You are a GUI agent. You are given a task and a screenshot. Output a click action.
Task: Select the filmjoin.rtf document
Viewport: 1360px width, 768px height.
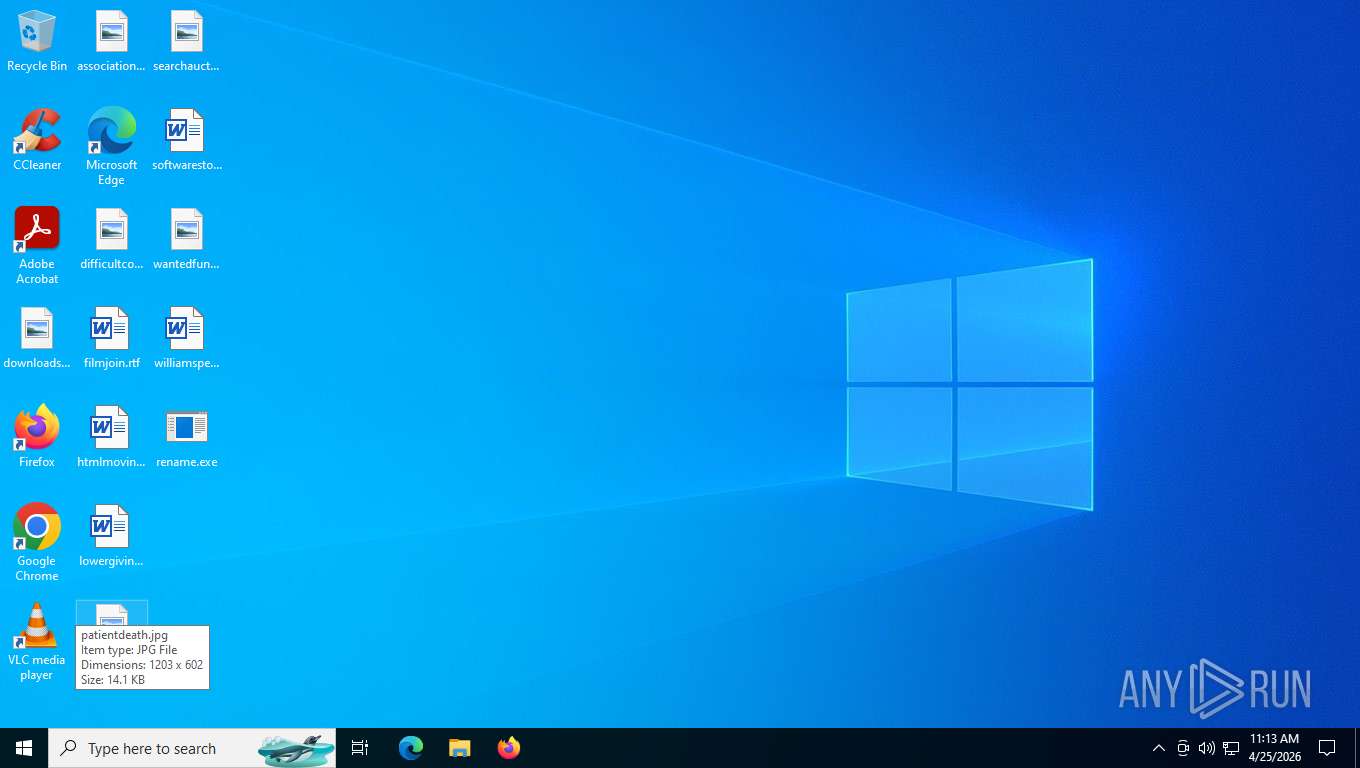click(111, 338)
